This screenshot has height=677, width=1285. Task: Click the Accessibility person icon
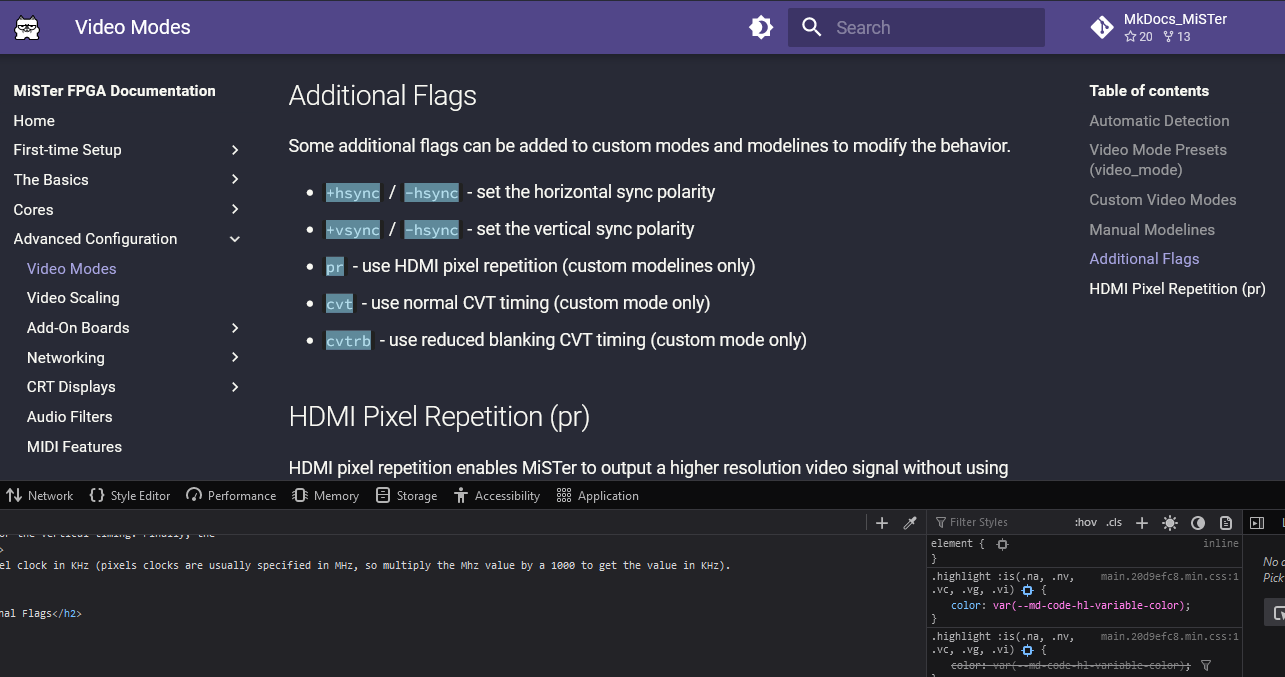(461, 495)
